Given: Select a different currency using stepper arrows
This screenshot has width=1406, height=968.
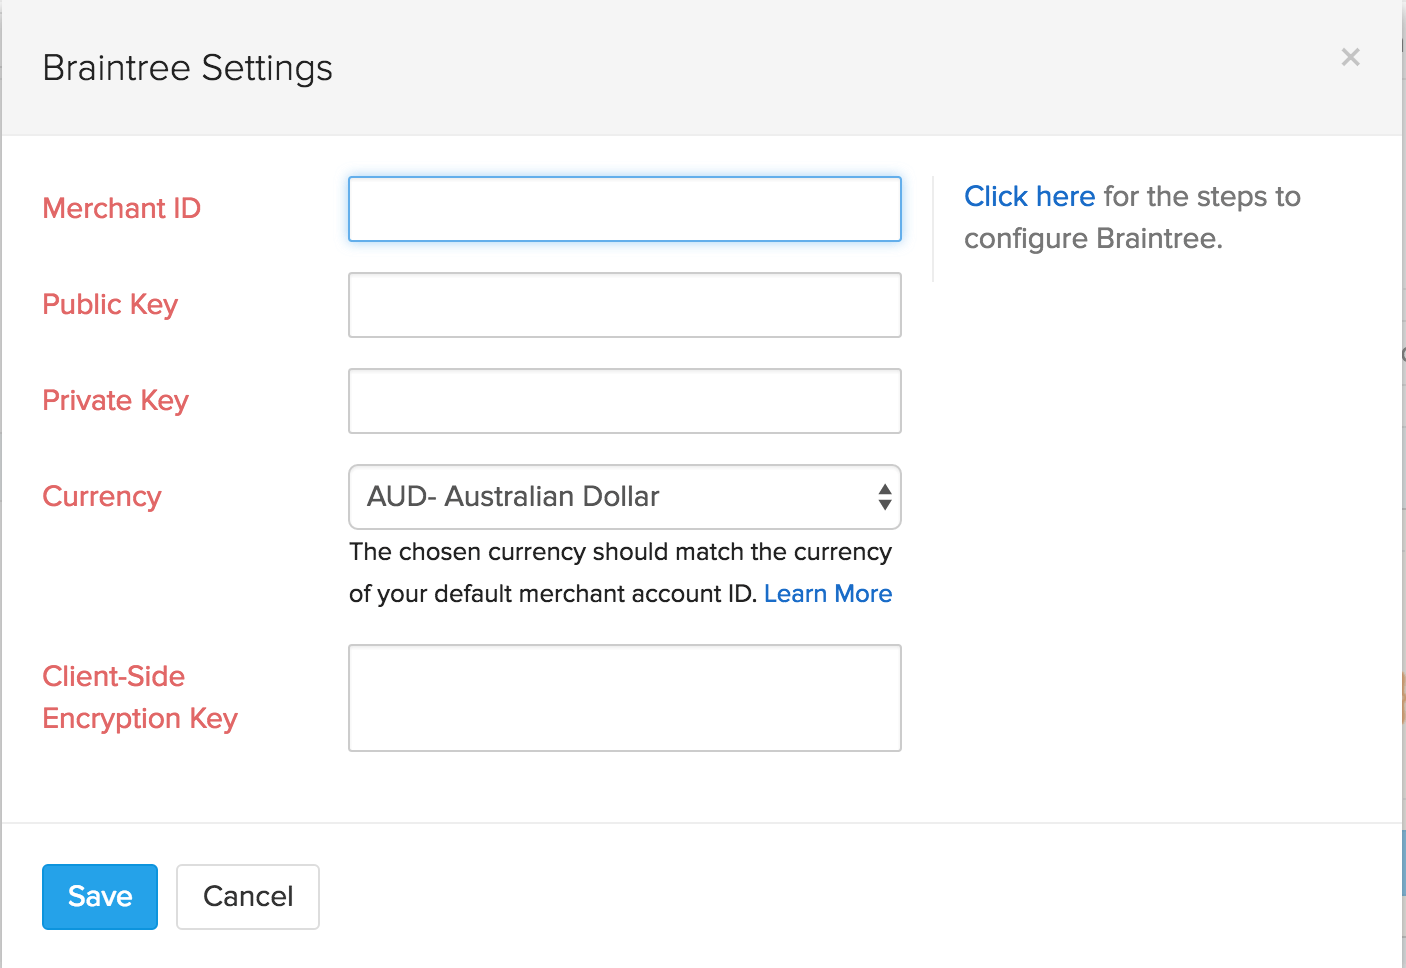Looking at the screenshot, I should coord(884,497).
